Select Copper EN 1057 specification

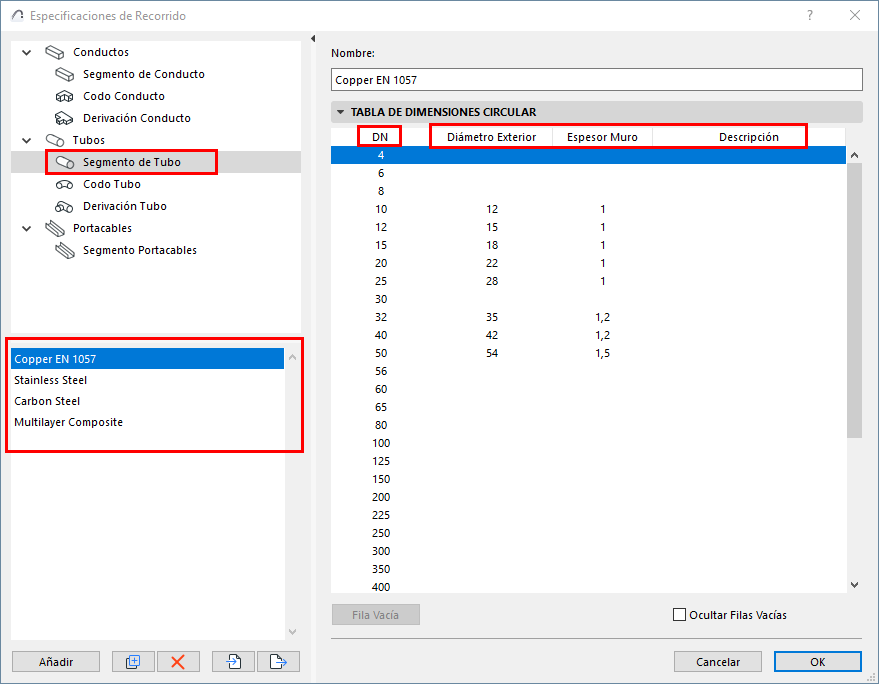[x=147, y=359]
